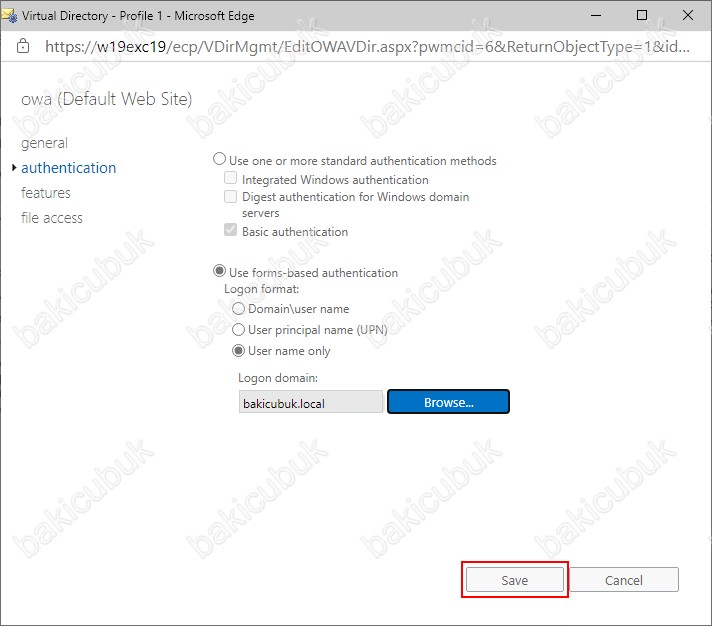This screenshot has width=712, height=626.
Task: Save the virtual directory settings
Action: pyautogui.click(x=514, y=580)
